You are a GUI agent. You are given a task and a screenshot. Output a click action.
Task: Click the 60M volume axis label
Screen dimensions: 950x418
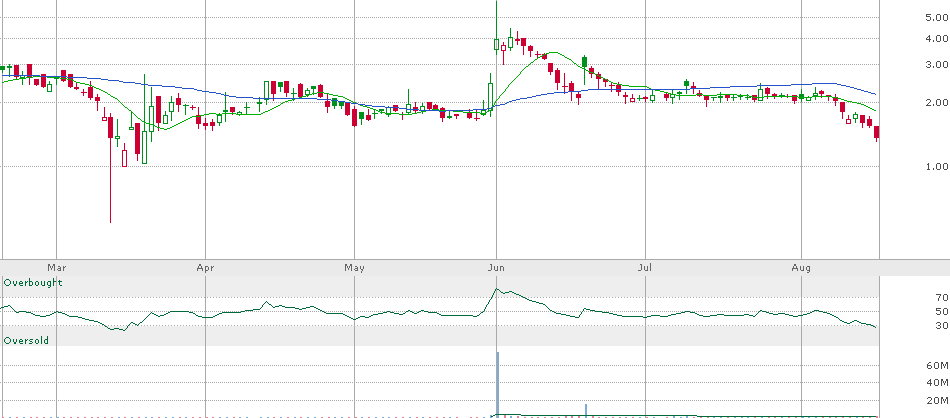(938, 365)
